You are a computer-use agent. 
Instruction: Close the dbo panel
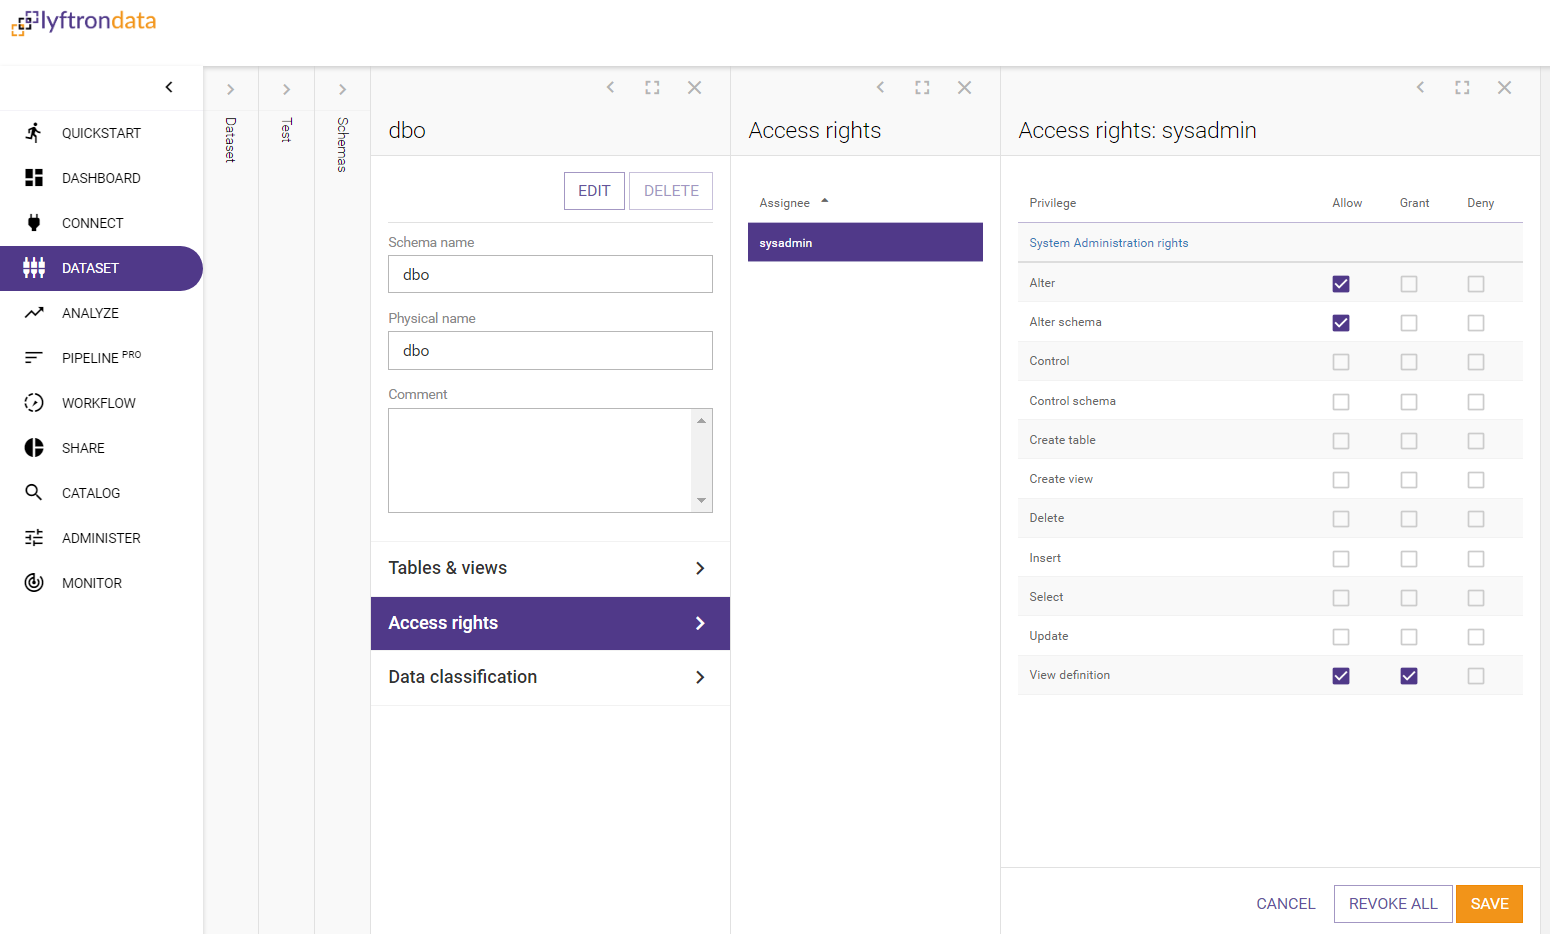694,87
